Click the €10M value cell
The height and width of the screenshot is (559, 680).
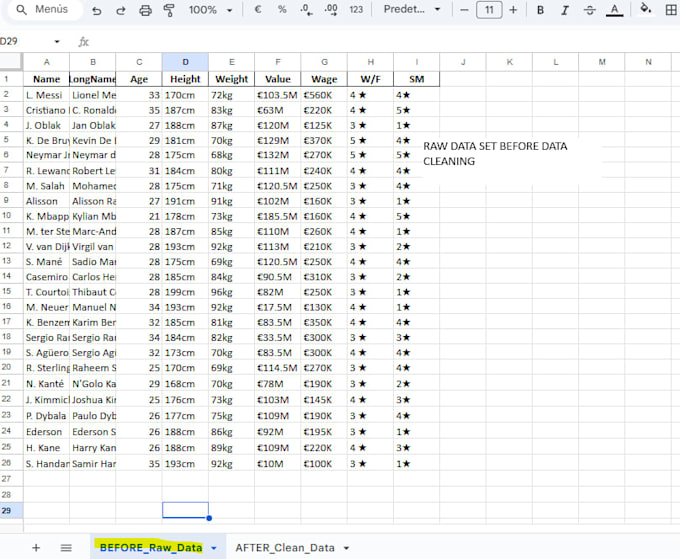coord(278,464)
